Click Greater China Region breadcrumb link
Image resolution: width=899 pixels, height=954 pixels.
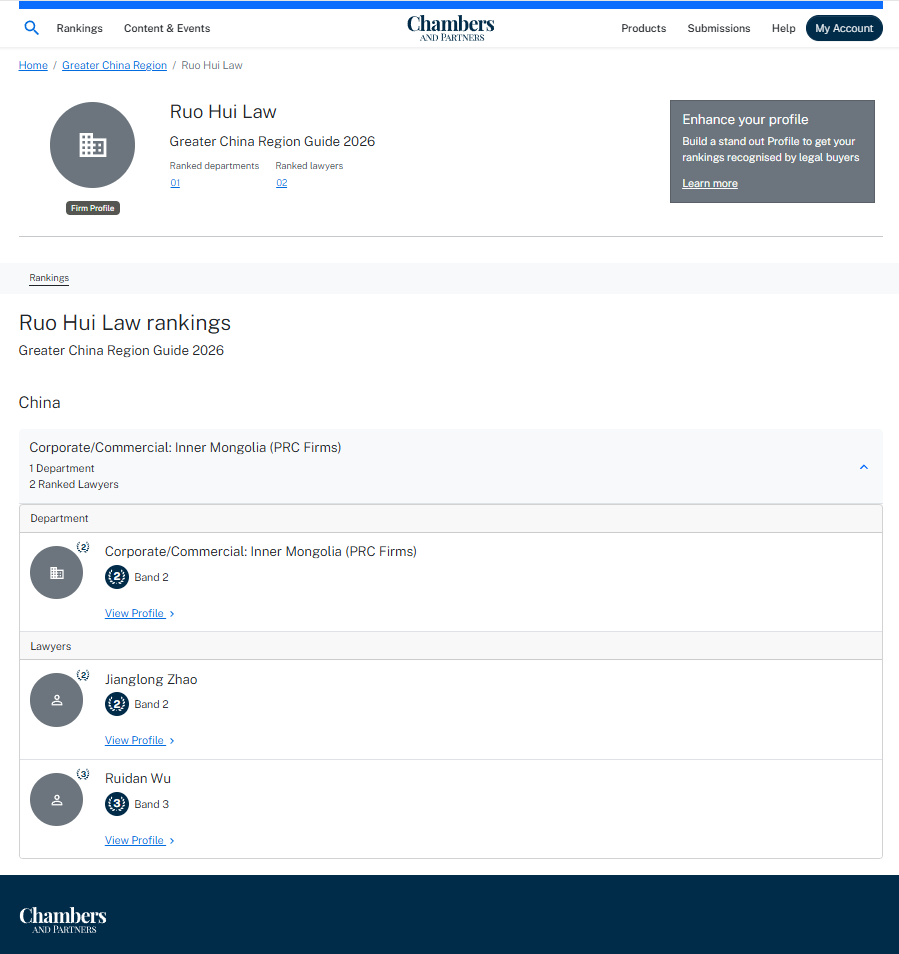pos(114,65)
